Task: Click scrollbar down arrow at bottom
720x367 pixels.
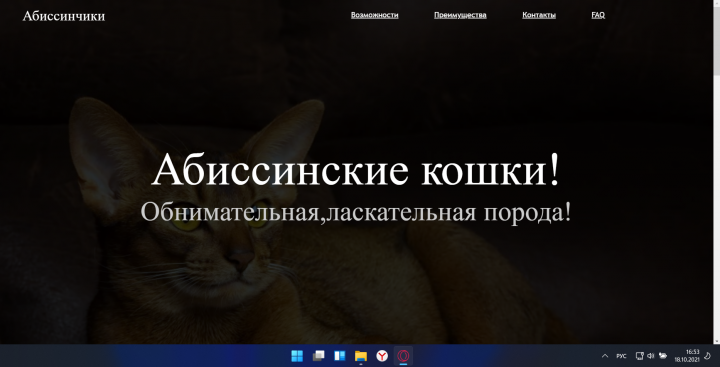Action: coord(716,340)
